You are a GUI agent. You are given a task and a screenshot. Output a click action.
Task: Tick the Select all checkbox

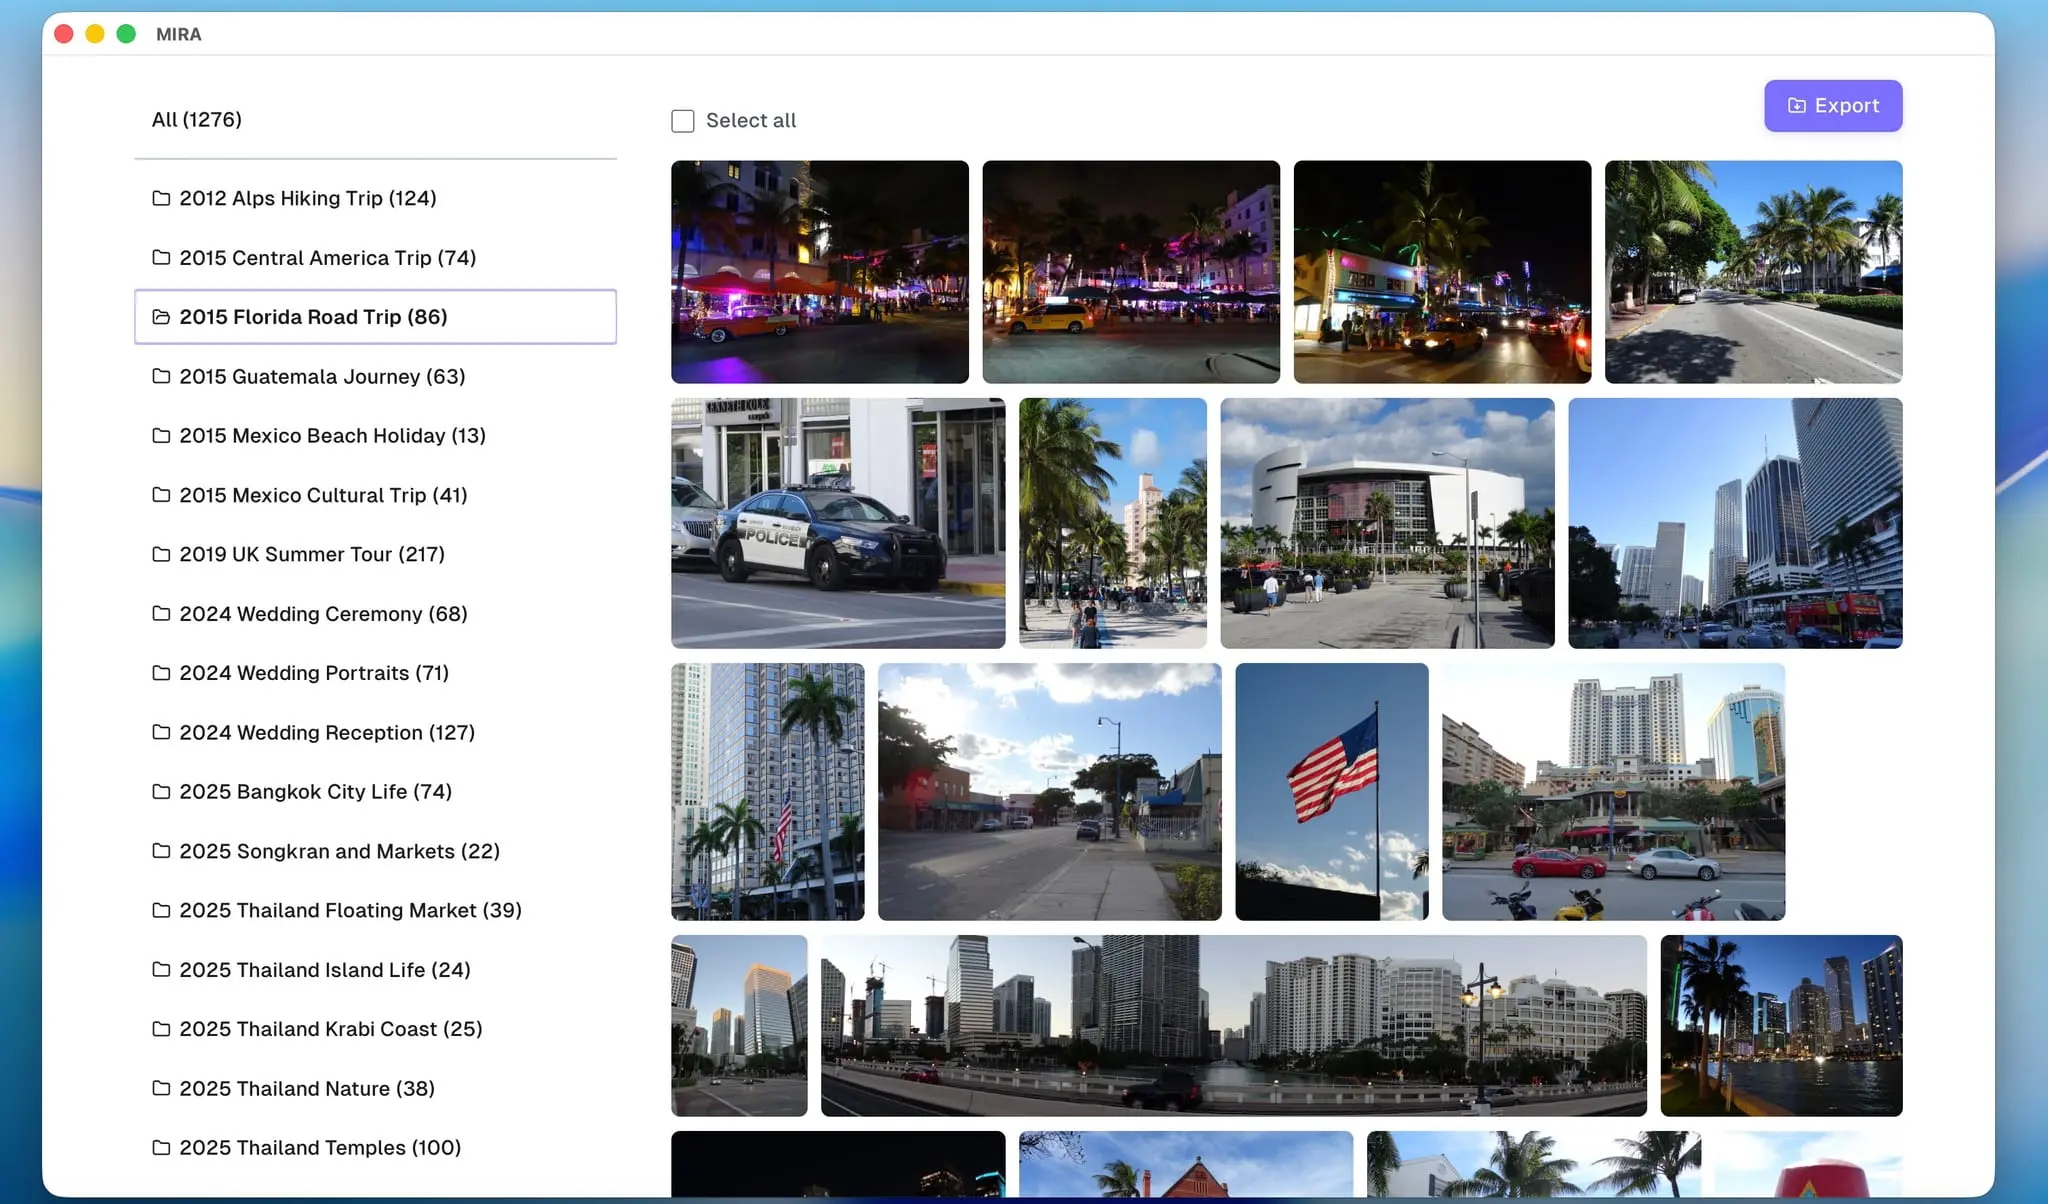coord(683,121)
